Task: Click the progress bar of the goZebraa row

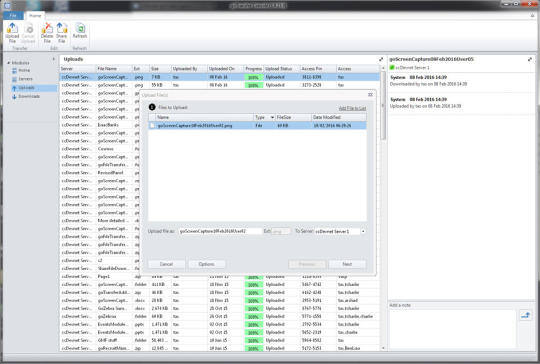Action: click(253, 317)
